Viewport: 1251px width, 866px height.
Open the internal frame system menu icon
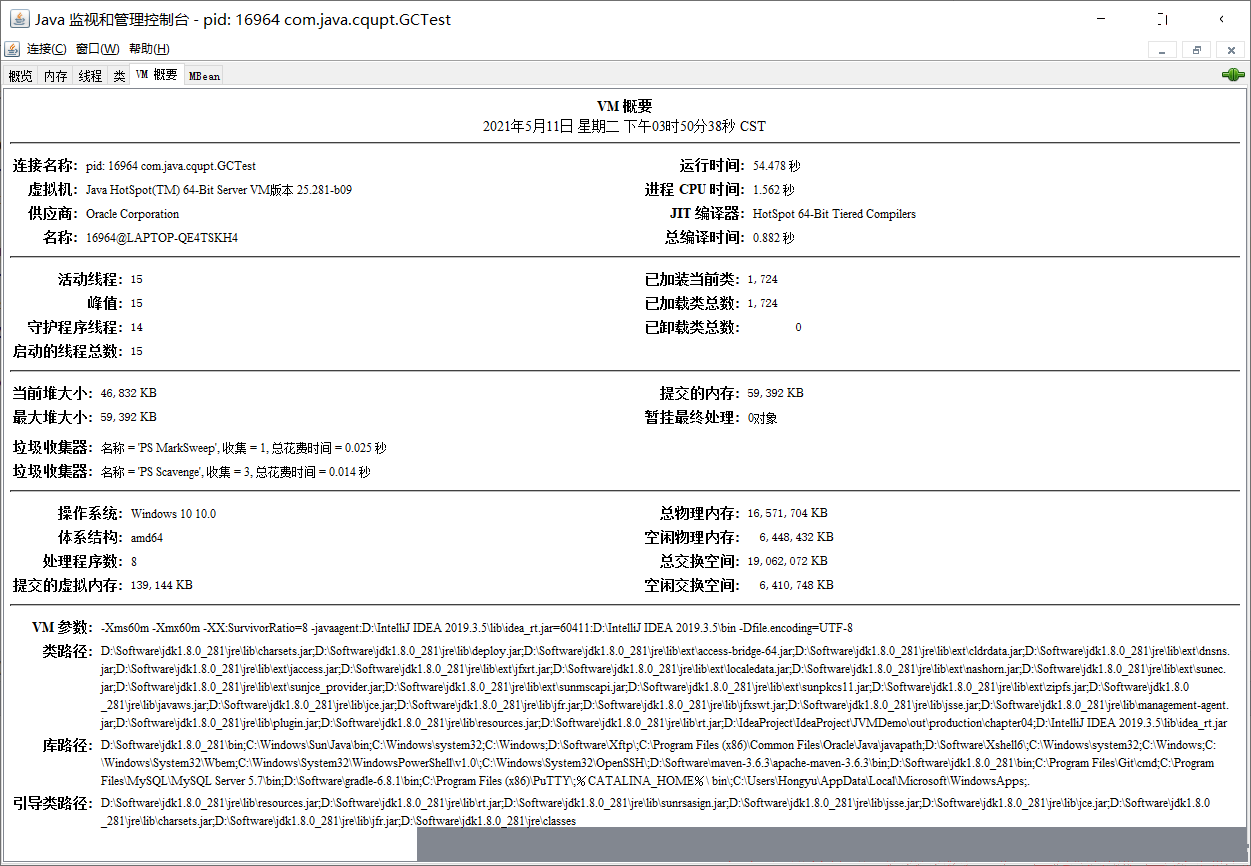click(12, 49)
